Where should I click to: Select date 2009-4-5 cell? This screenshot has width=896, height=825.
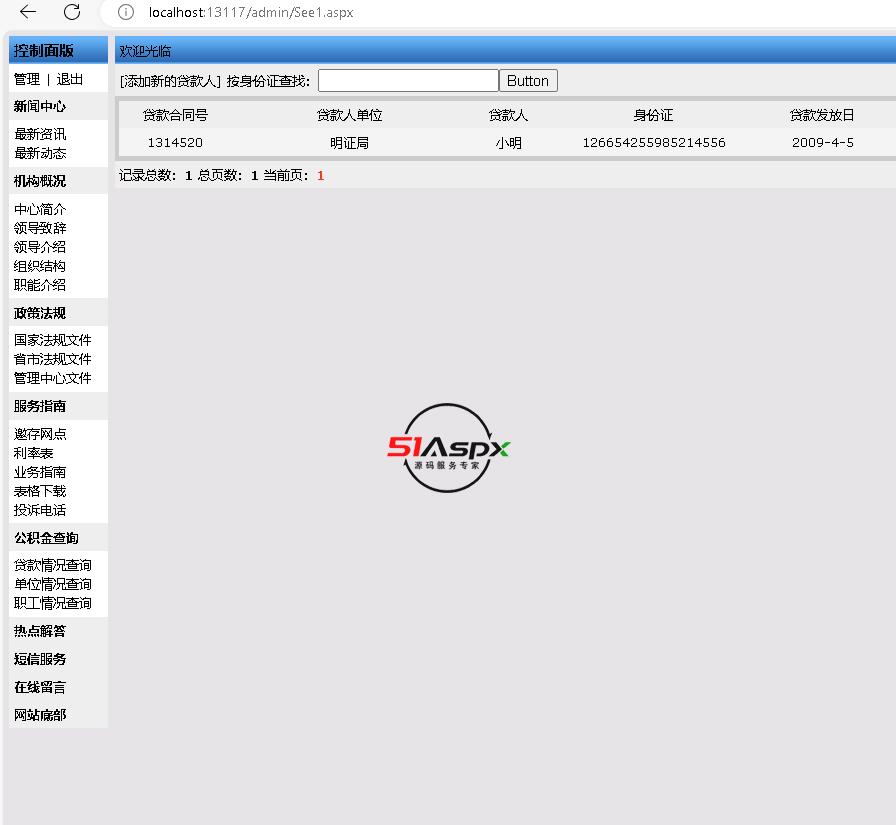(x=822, y=142)
